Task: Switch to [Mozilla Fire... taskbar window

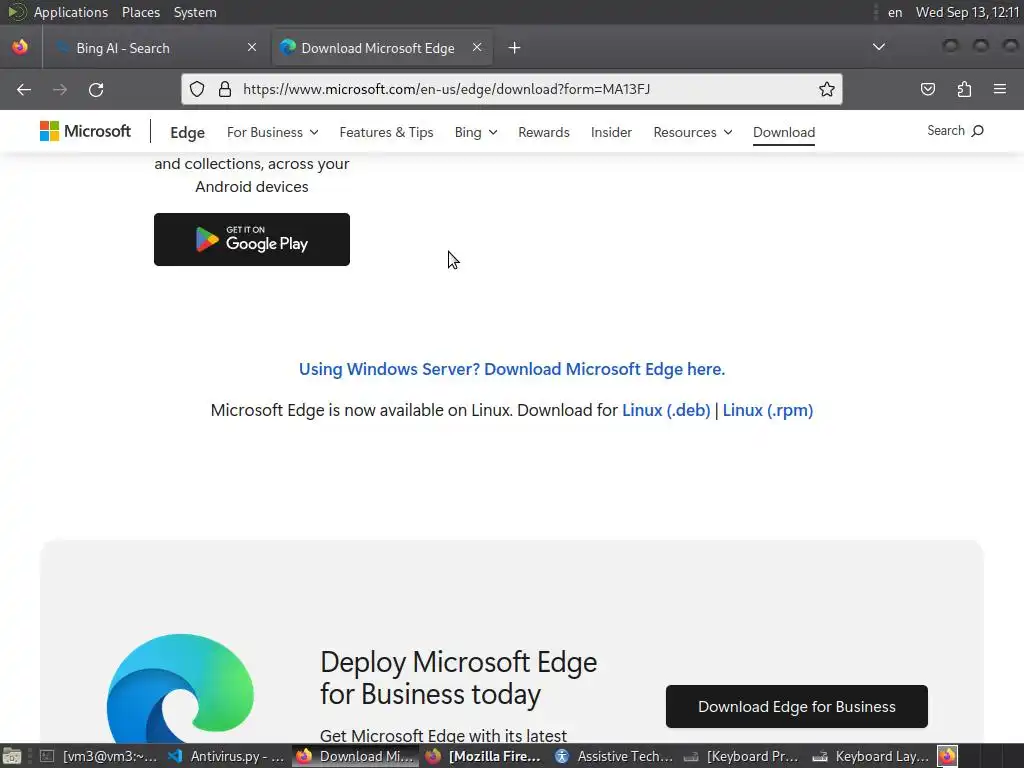Action: click(x=485, y=756)
